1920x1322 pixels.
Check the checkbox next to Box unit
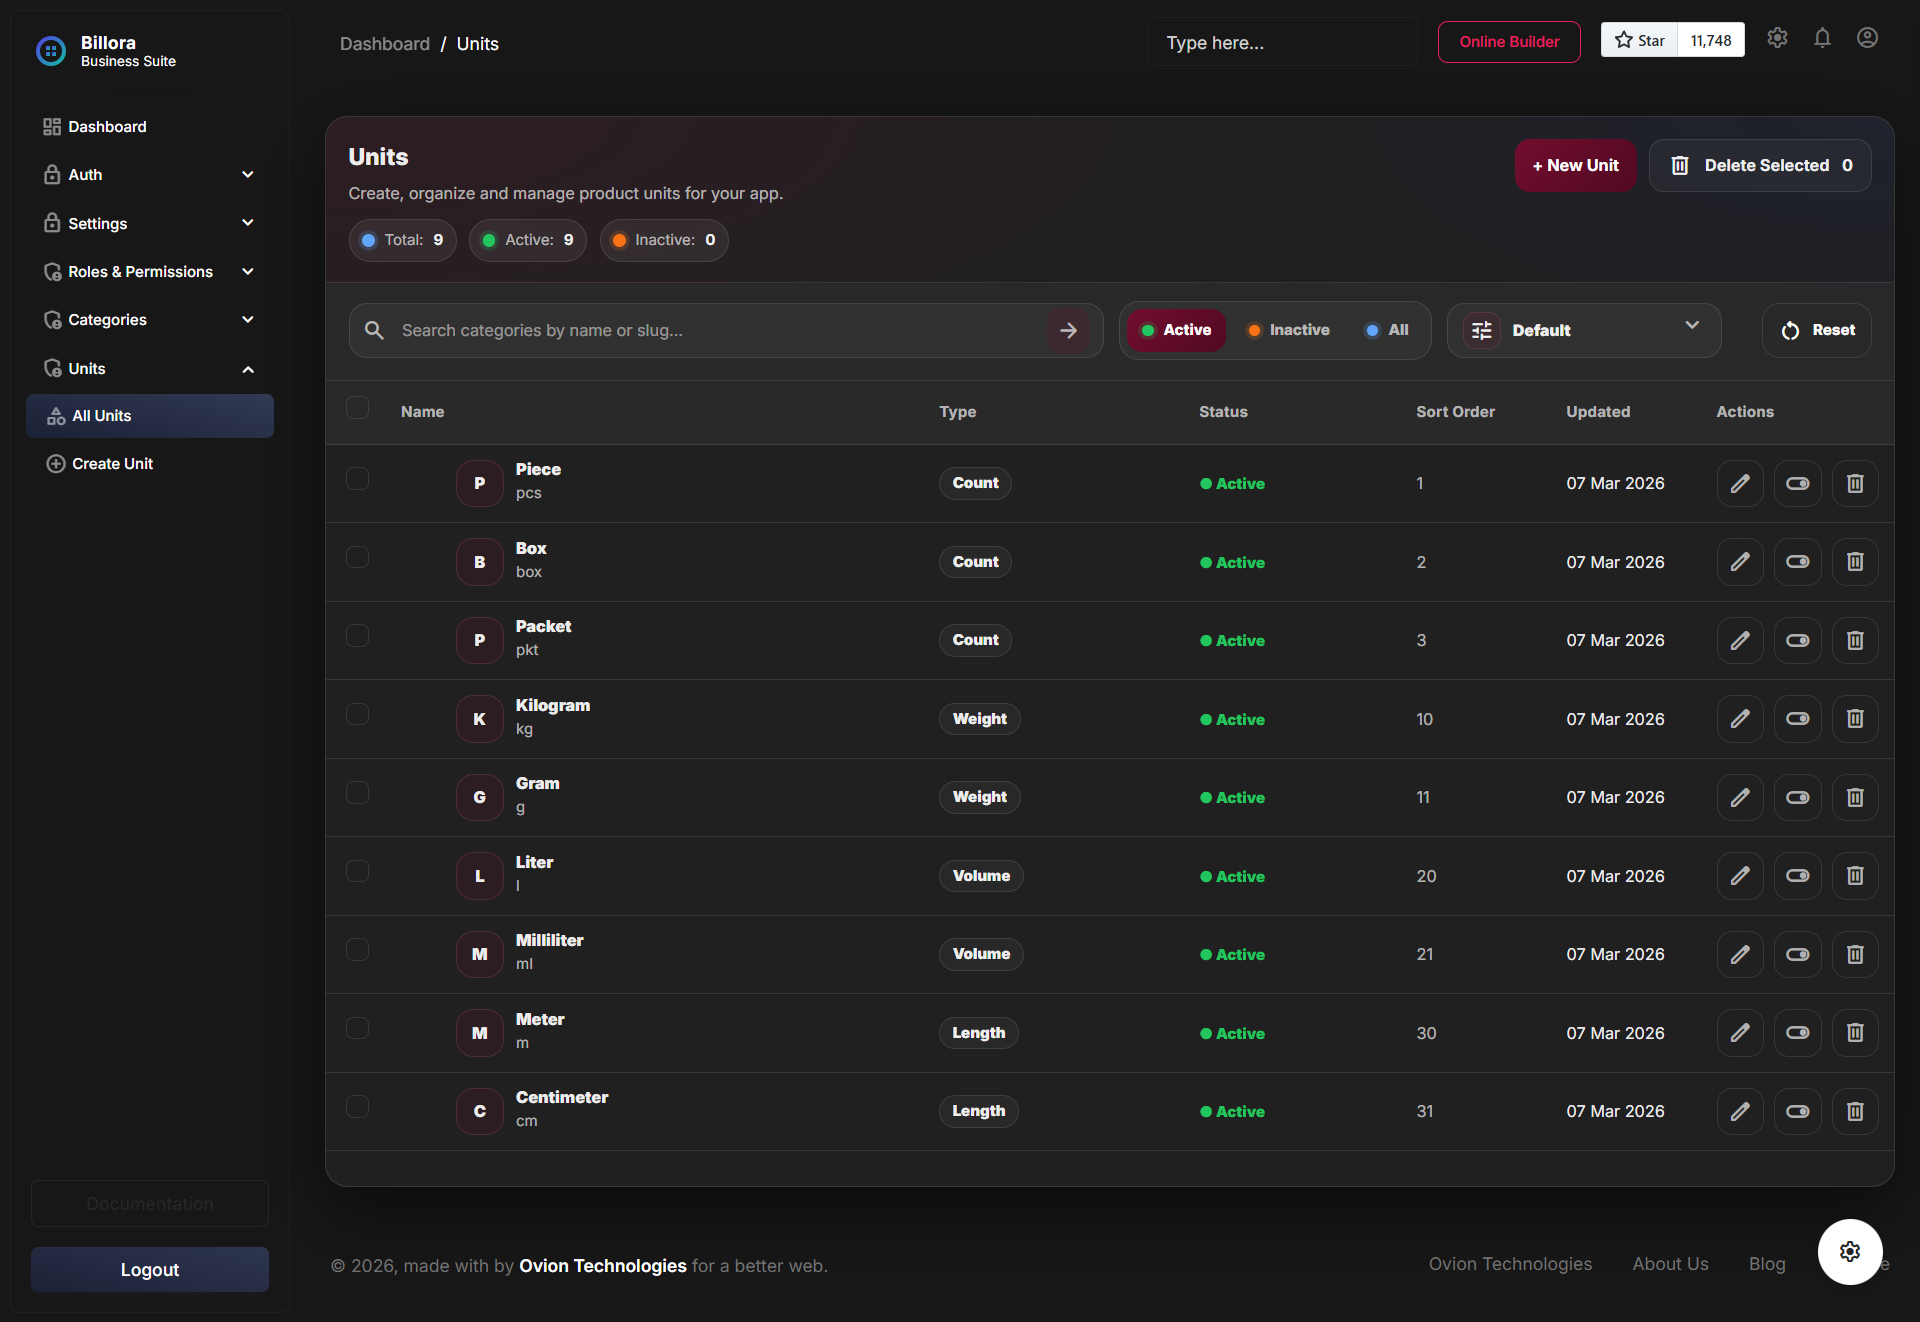[357, 557]
